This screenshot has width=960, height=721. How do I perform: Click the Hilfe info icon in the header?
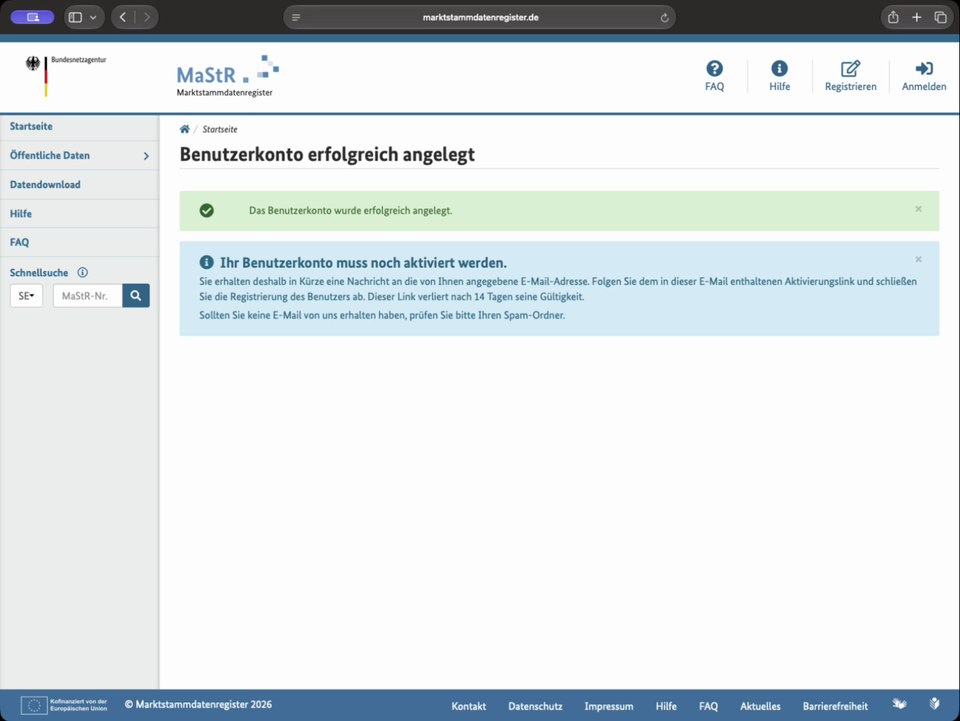click(779, 68)
